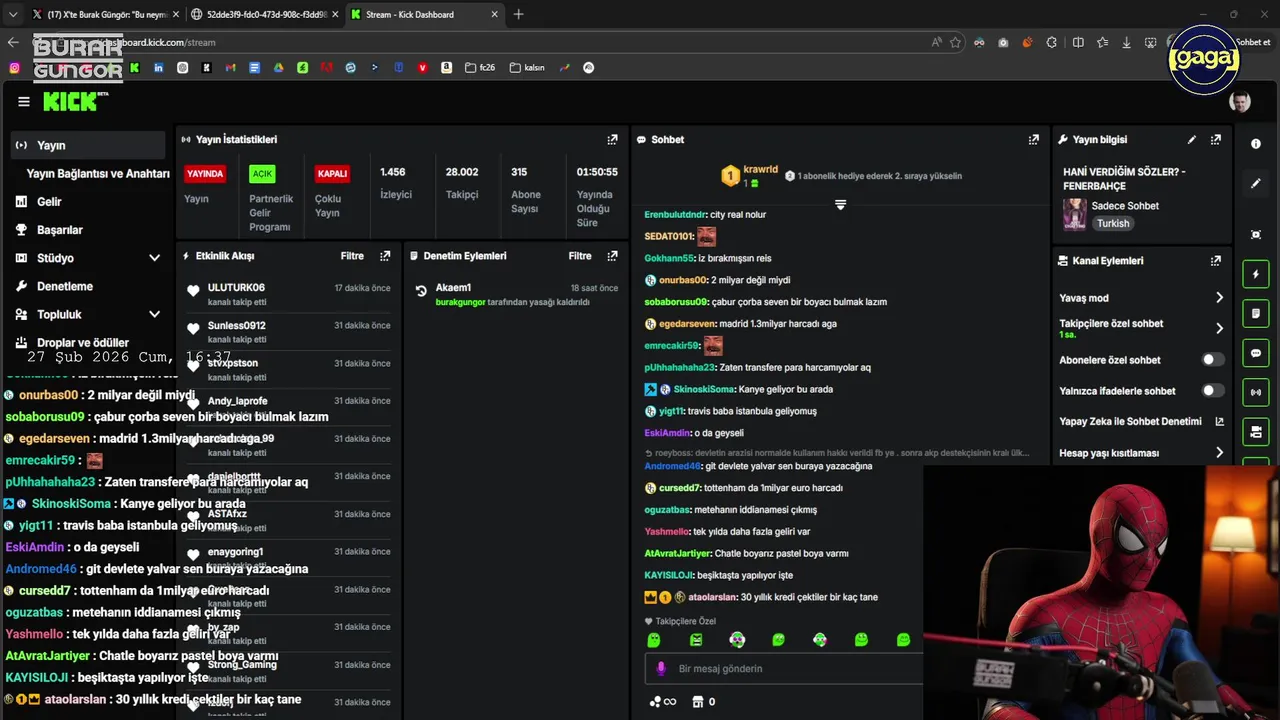Open the Gmail bookmark
1280x720 pixels.
coord(231,68)
